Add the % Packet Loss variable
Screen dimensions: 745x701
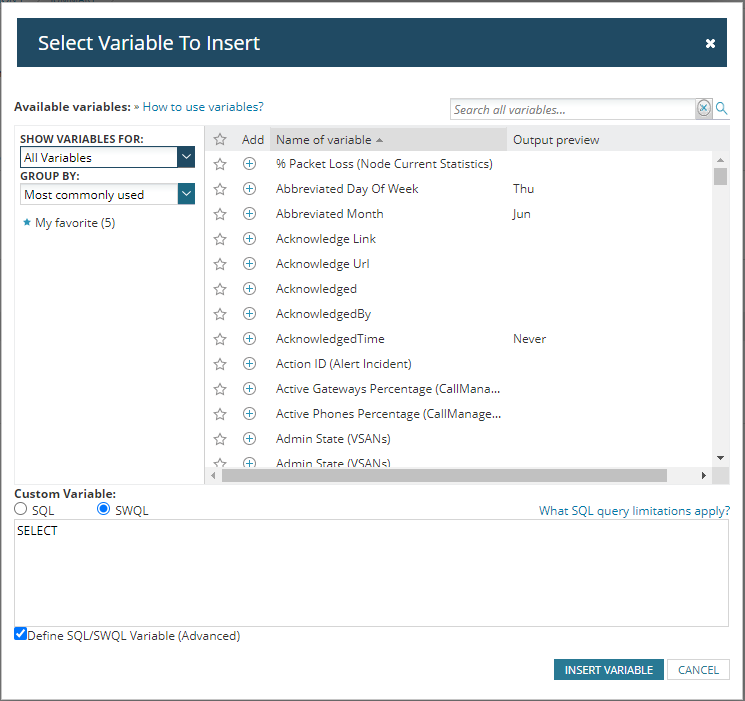tap(250, 164)
